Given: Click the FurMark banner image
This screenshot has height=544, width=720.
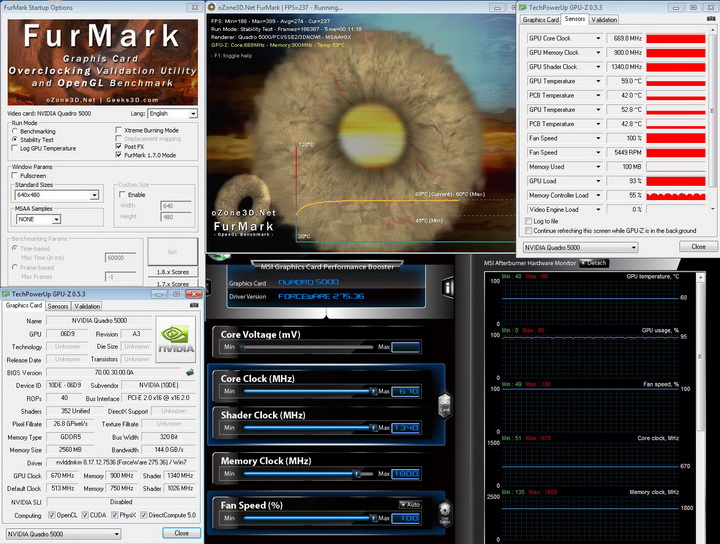Looking at the screenshot, I should [x=101, y=62].
